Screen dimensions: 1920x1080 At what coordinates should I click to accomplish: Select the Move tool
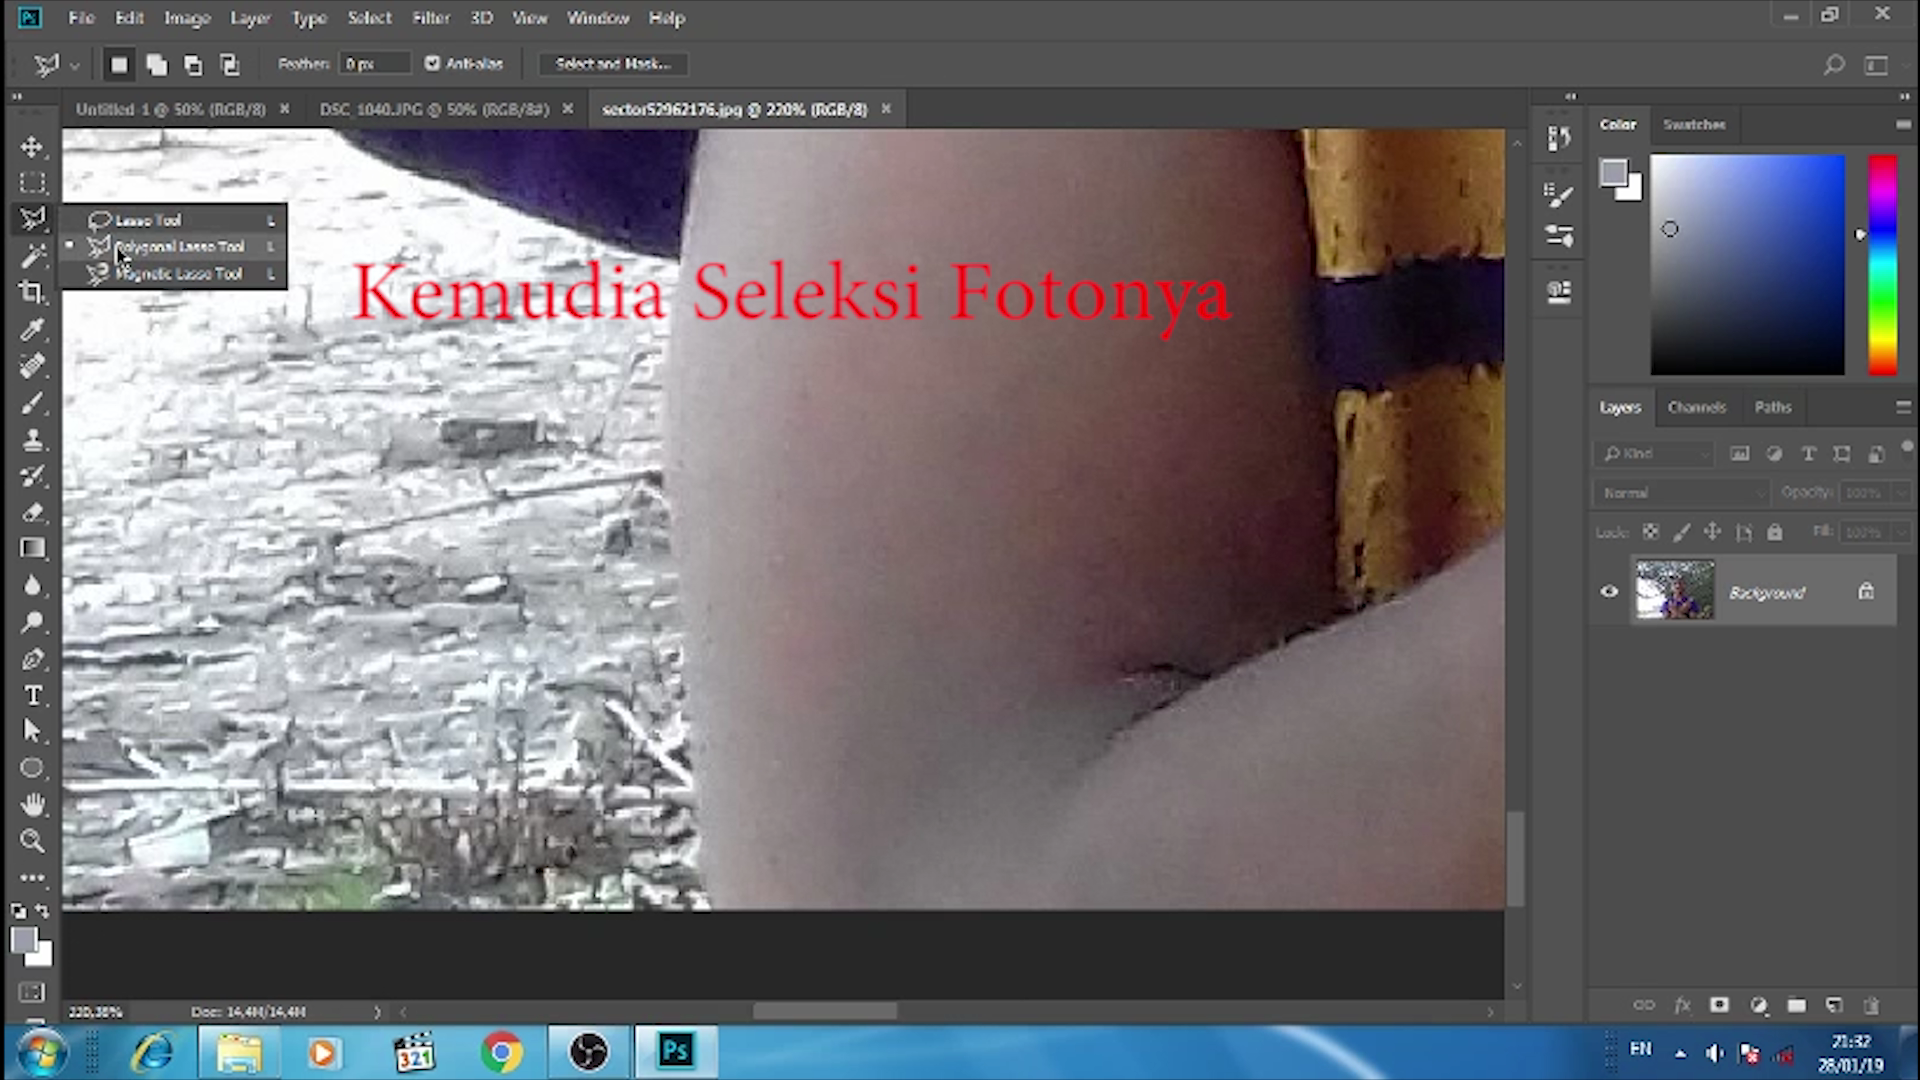[x=32, y=147]
